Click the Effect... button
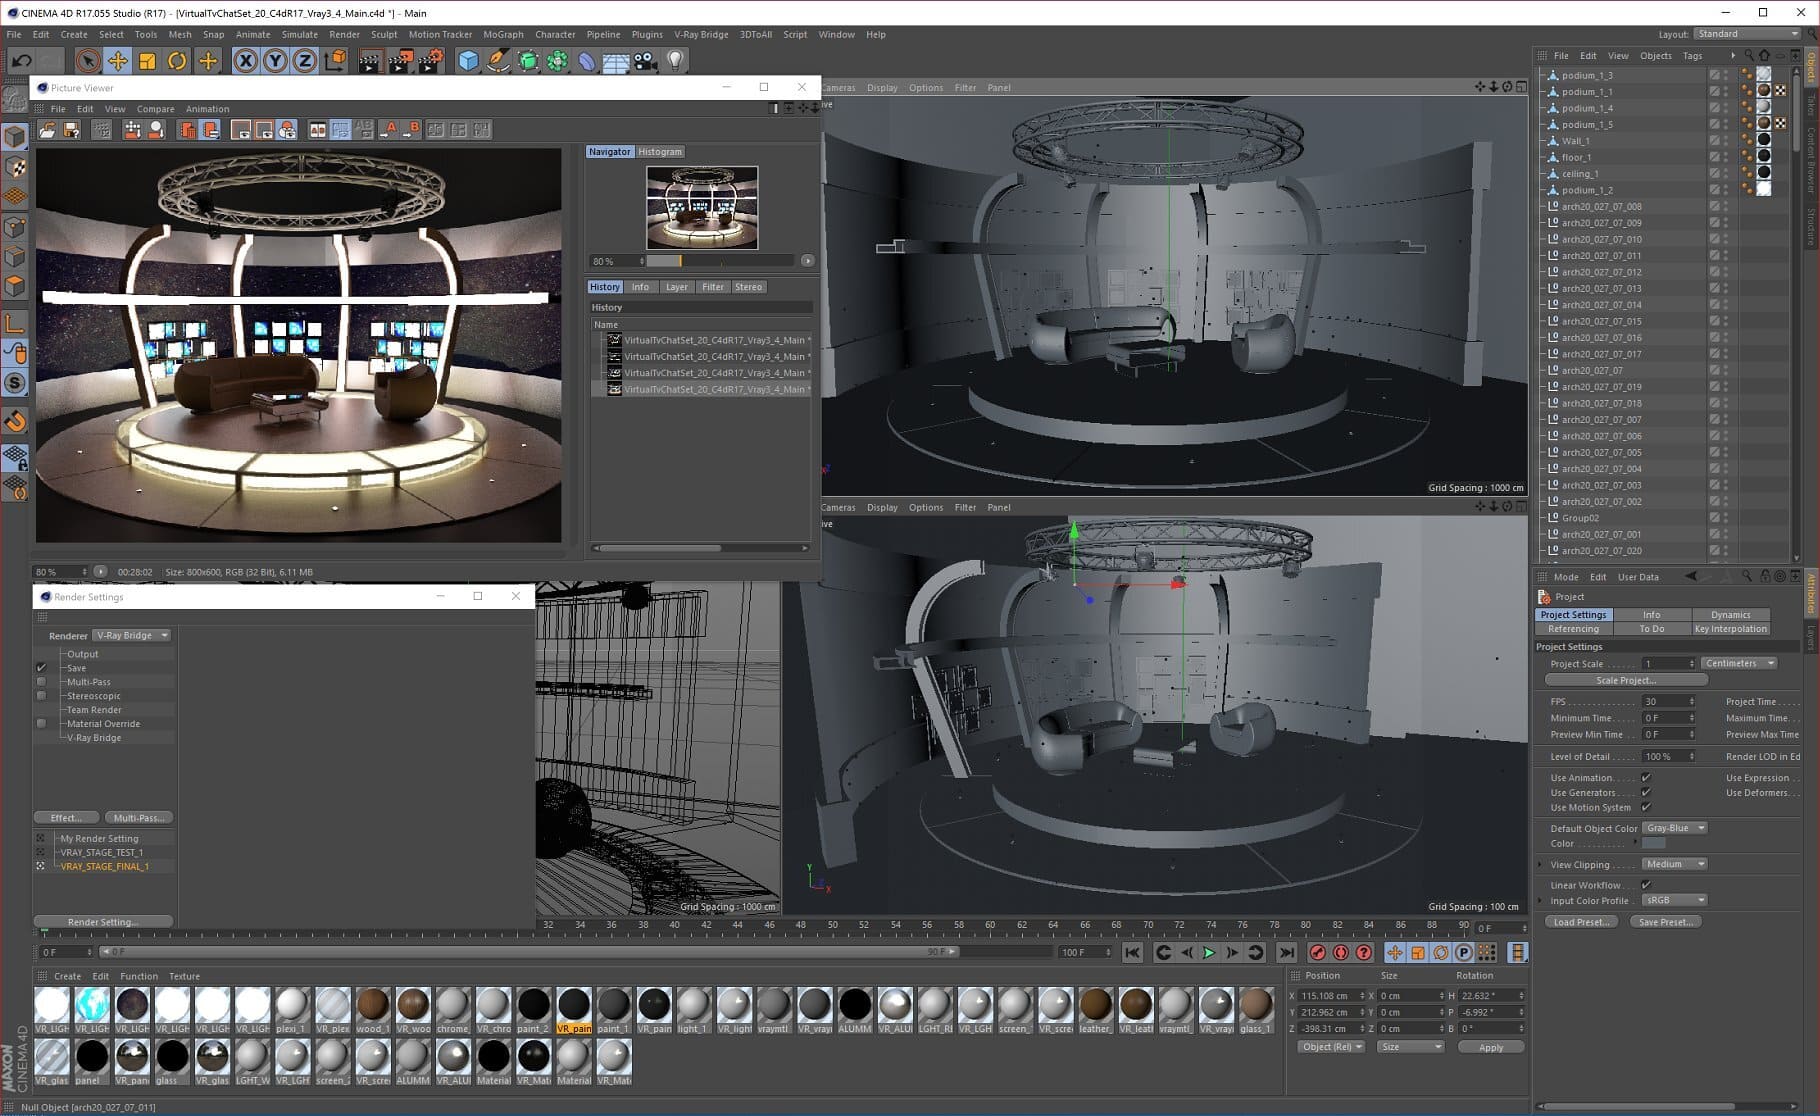The width and height of the screenshot is (1820, 1116). 66,818
